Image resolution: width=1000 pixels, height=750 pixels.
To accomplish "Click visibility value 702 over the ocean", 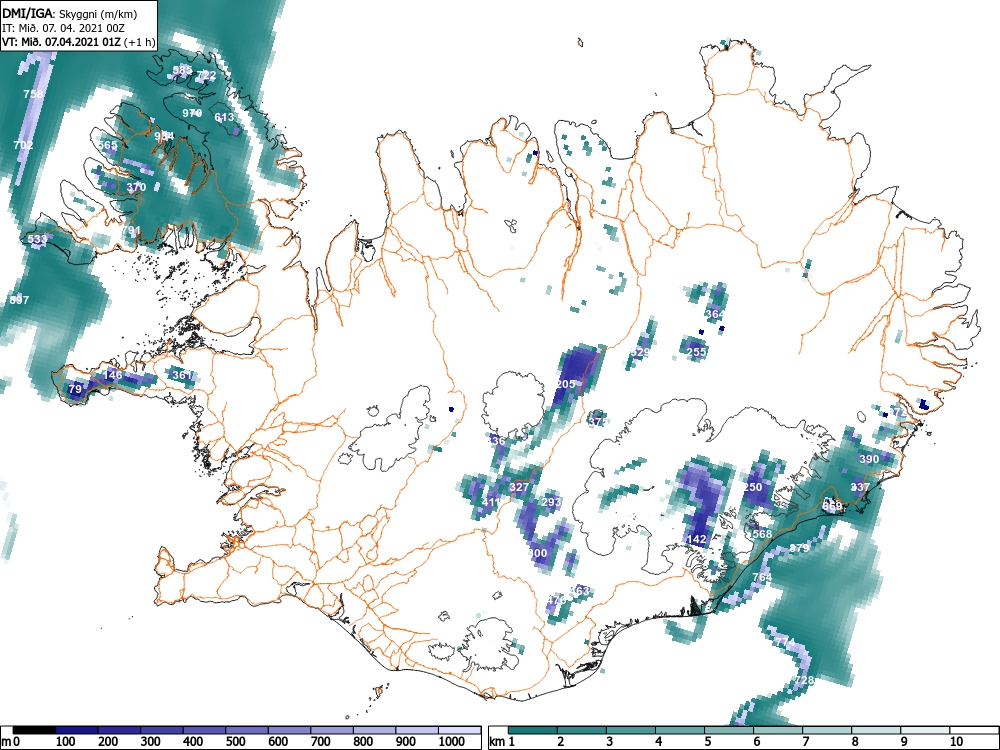I will click(23, 145).
